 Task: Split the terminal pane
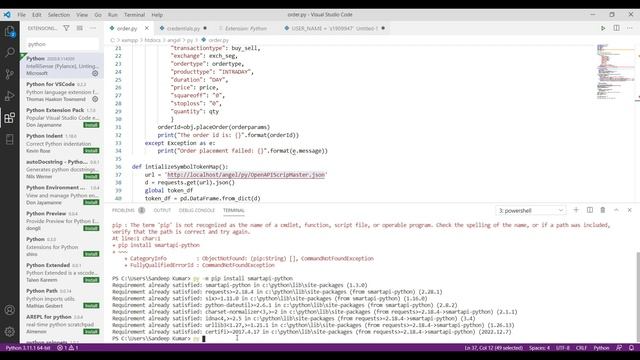click(x=590, y=210)
